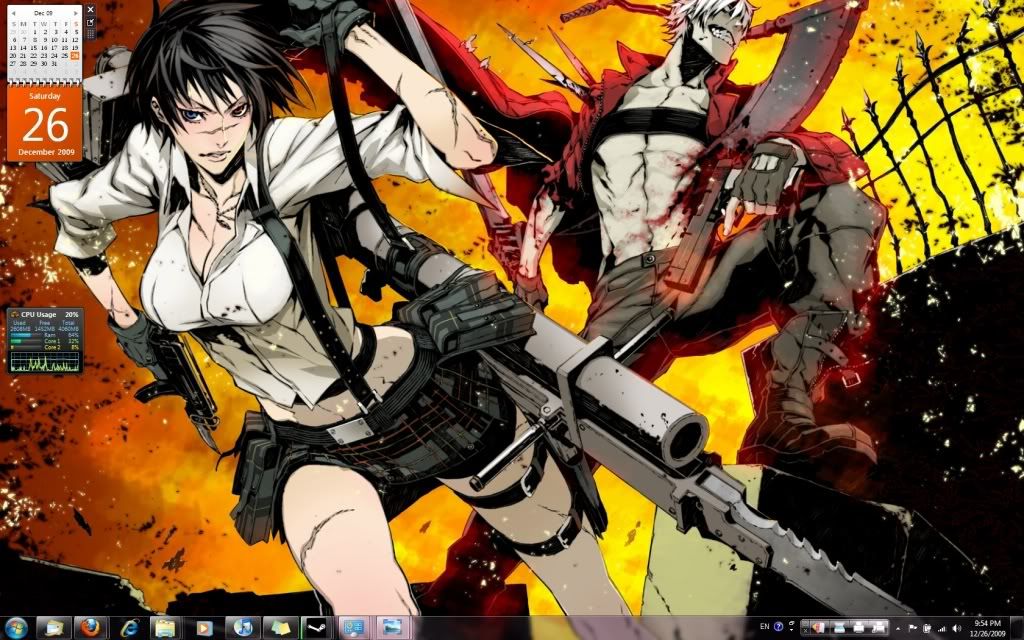Image resolution: width=1024 pixels, height=640 pixels.
Task: Click the red speaker toolbar icon
Action: (818, 628)
